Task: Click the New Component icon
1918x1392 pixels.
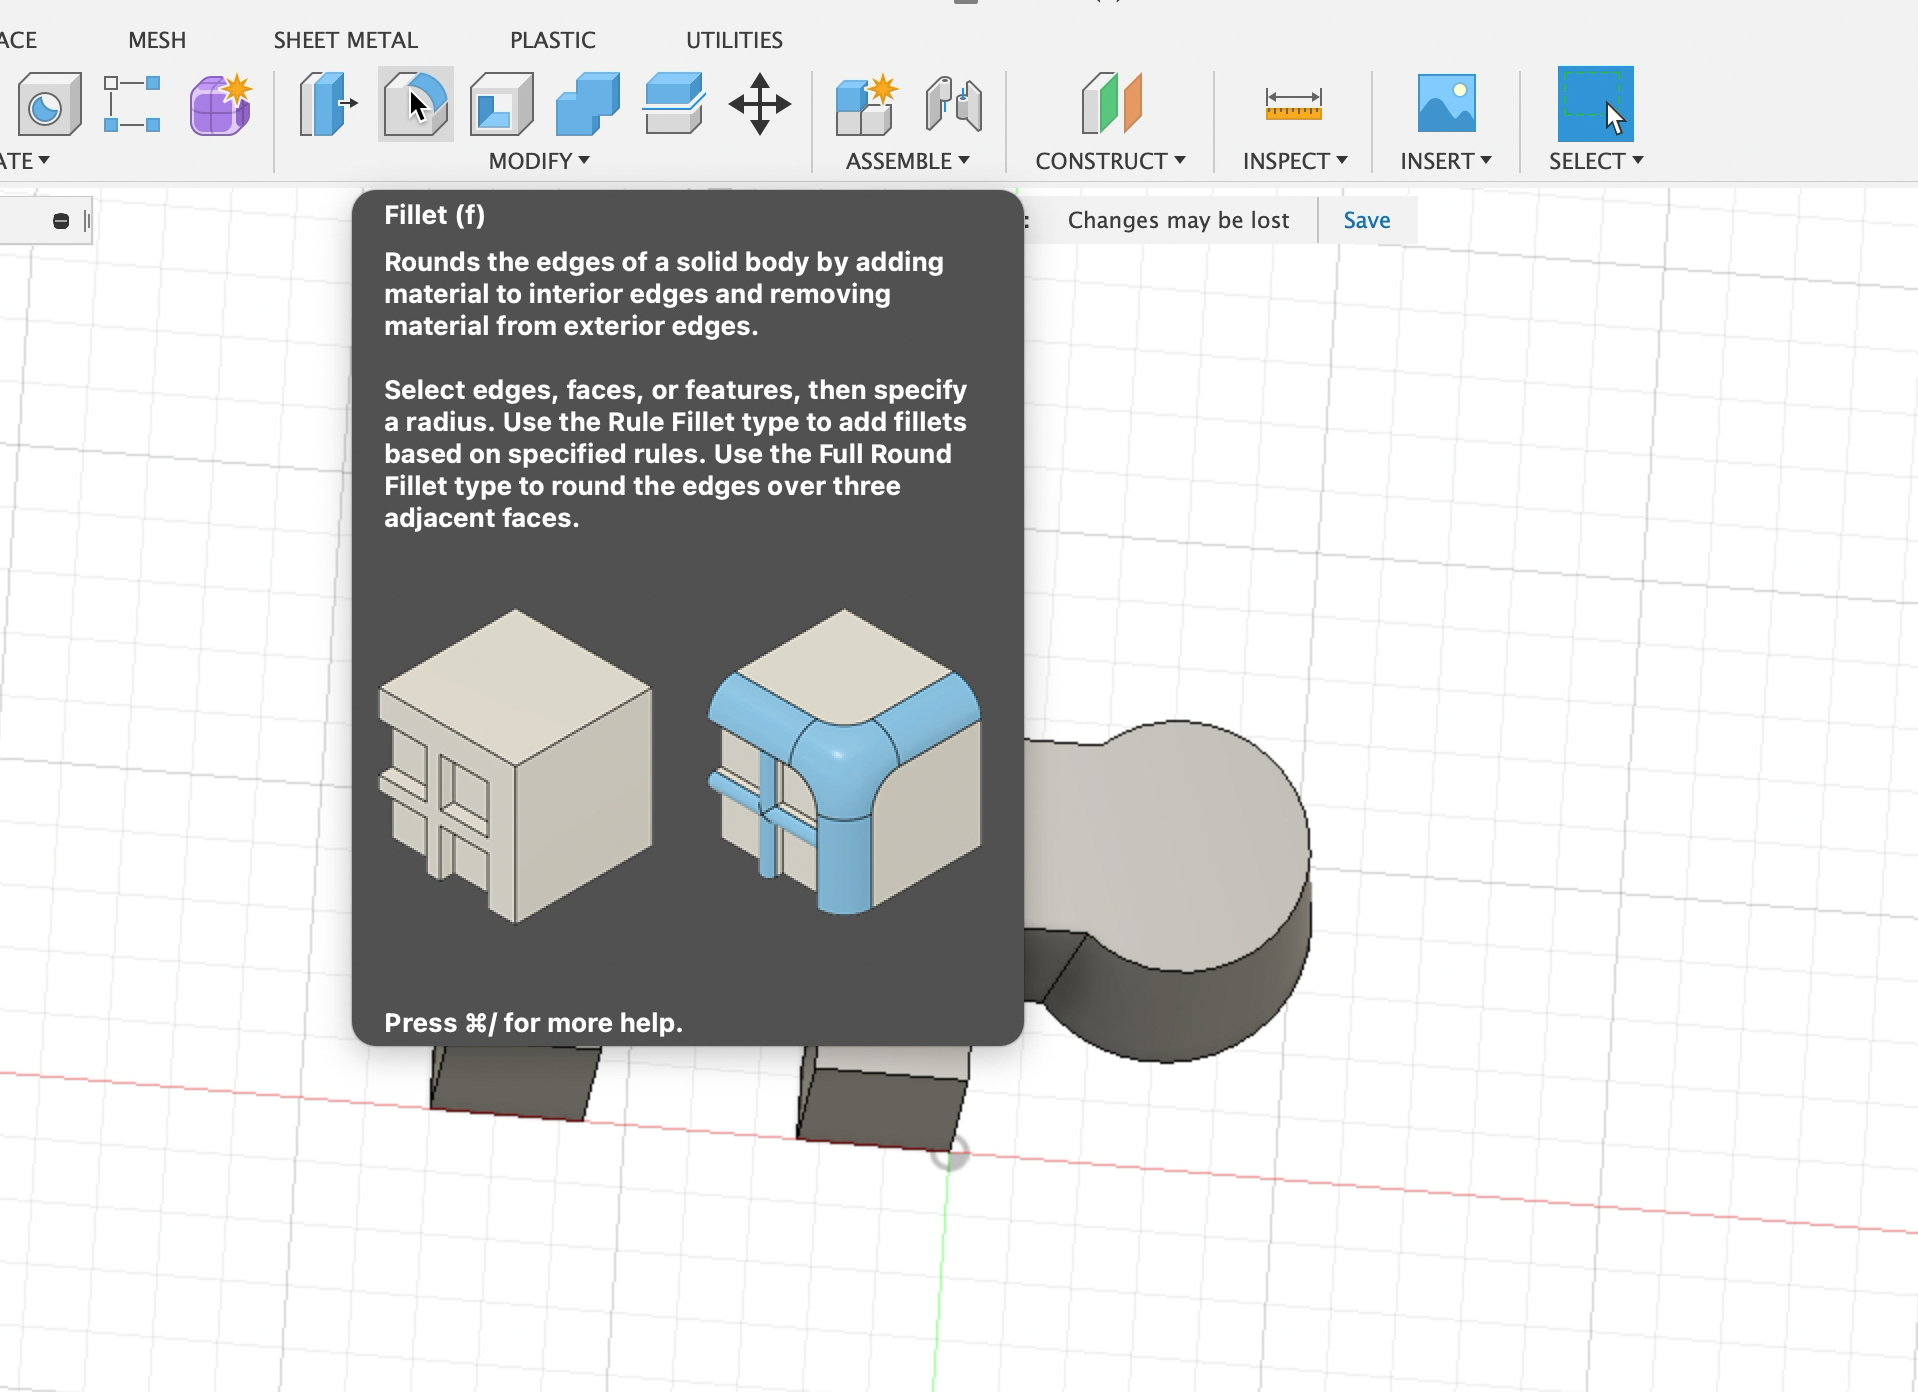Action: click(x=866, y=104)
